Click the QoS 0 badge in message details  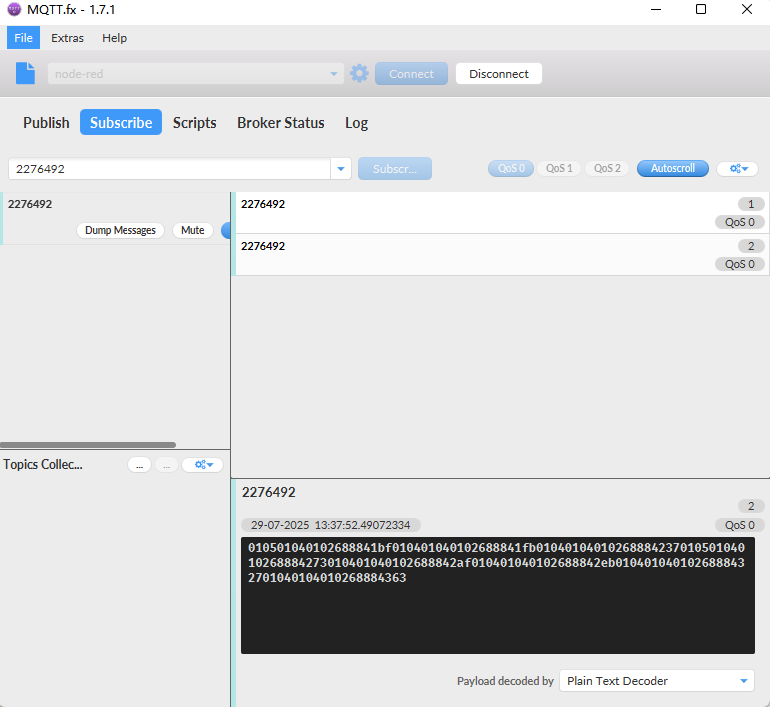click(740, 525)
